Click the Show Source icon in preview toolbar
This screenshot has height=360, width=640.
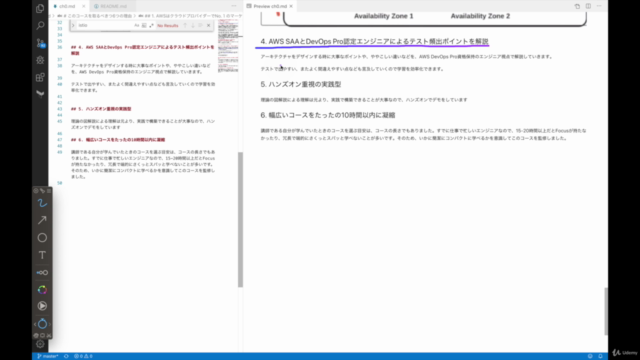577,6
